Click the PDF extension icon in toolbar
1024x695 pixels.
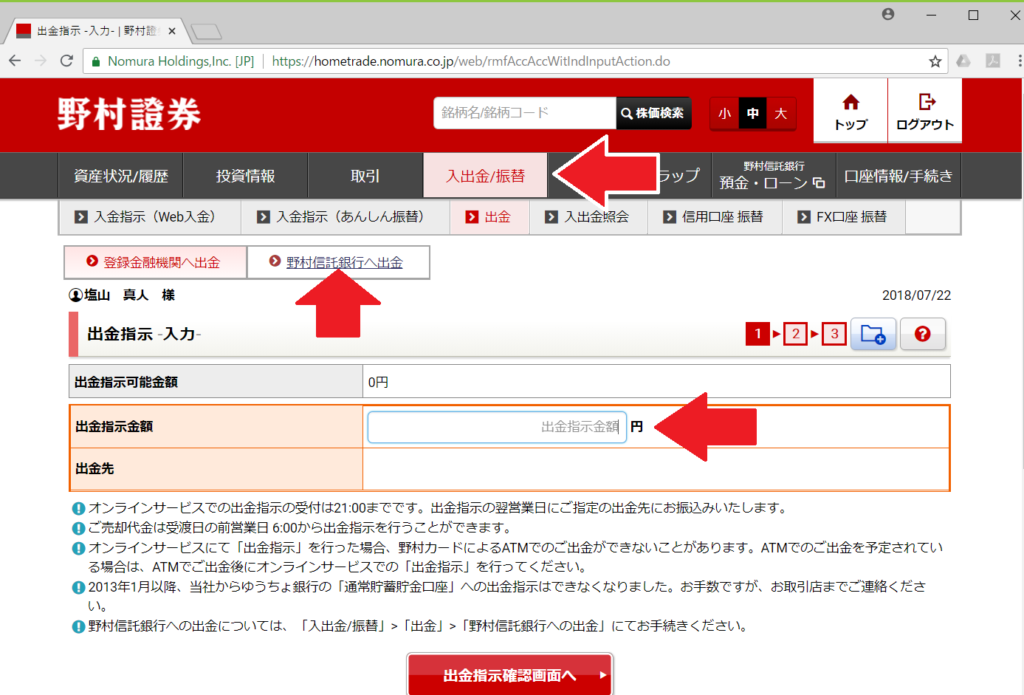coord(993,61)
